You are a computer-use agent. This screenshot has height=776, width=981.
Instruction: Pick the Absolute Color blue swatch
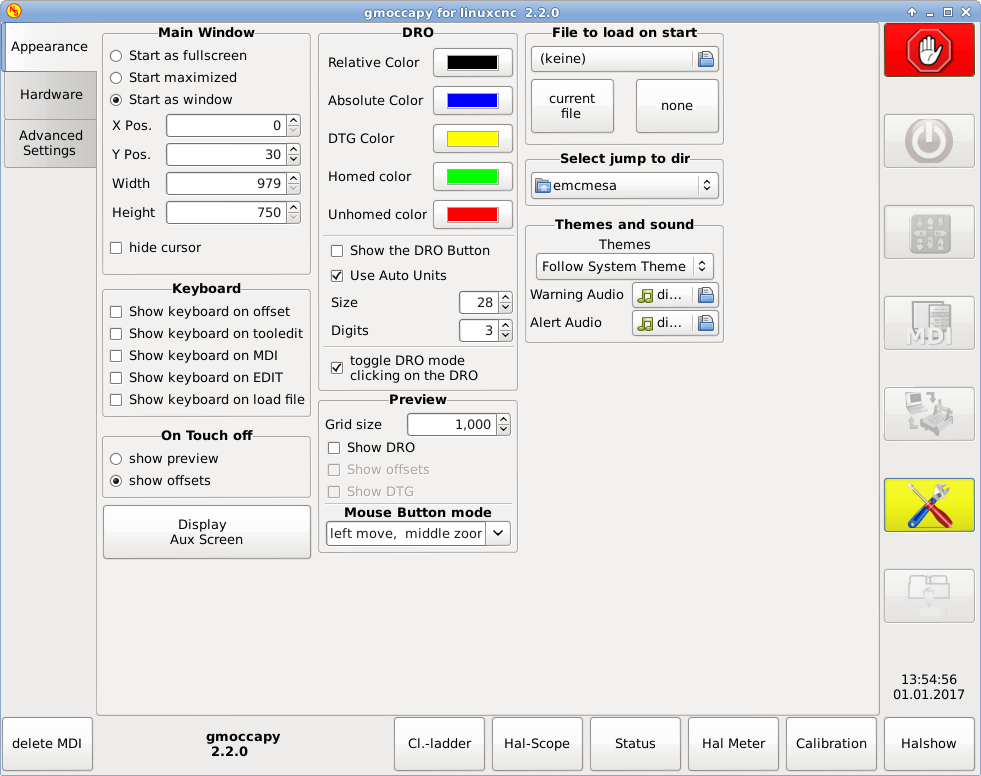(x=473, y=101)
